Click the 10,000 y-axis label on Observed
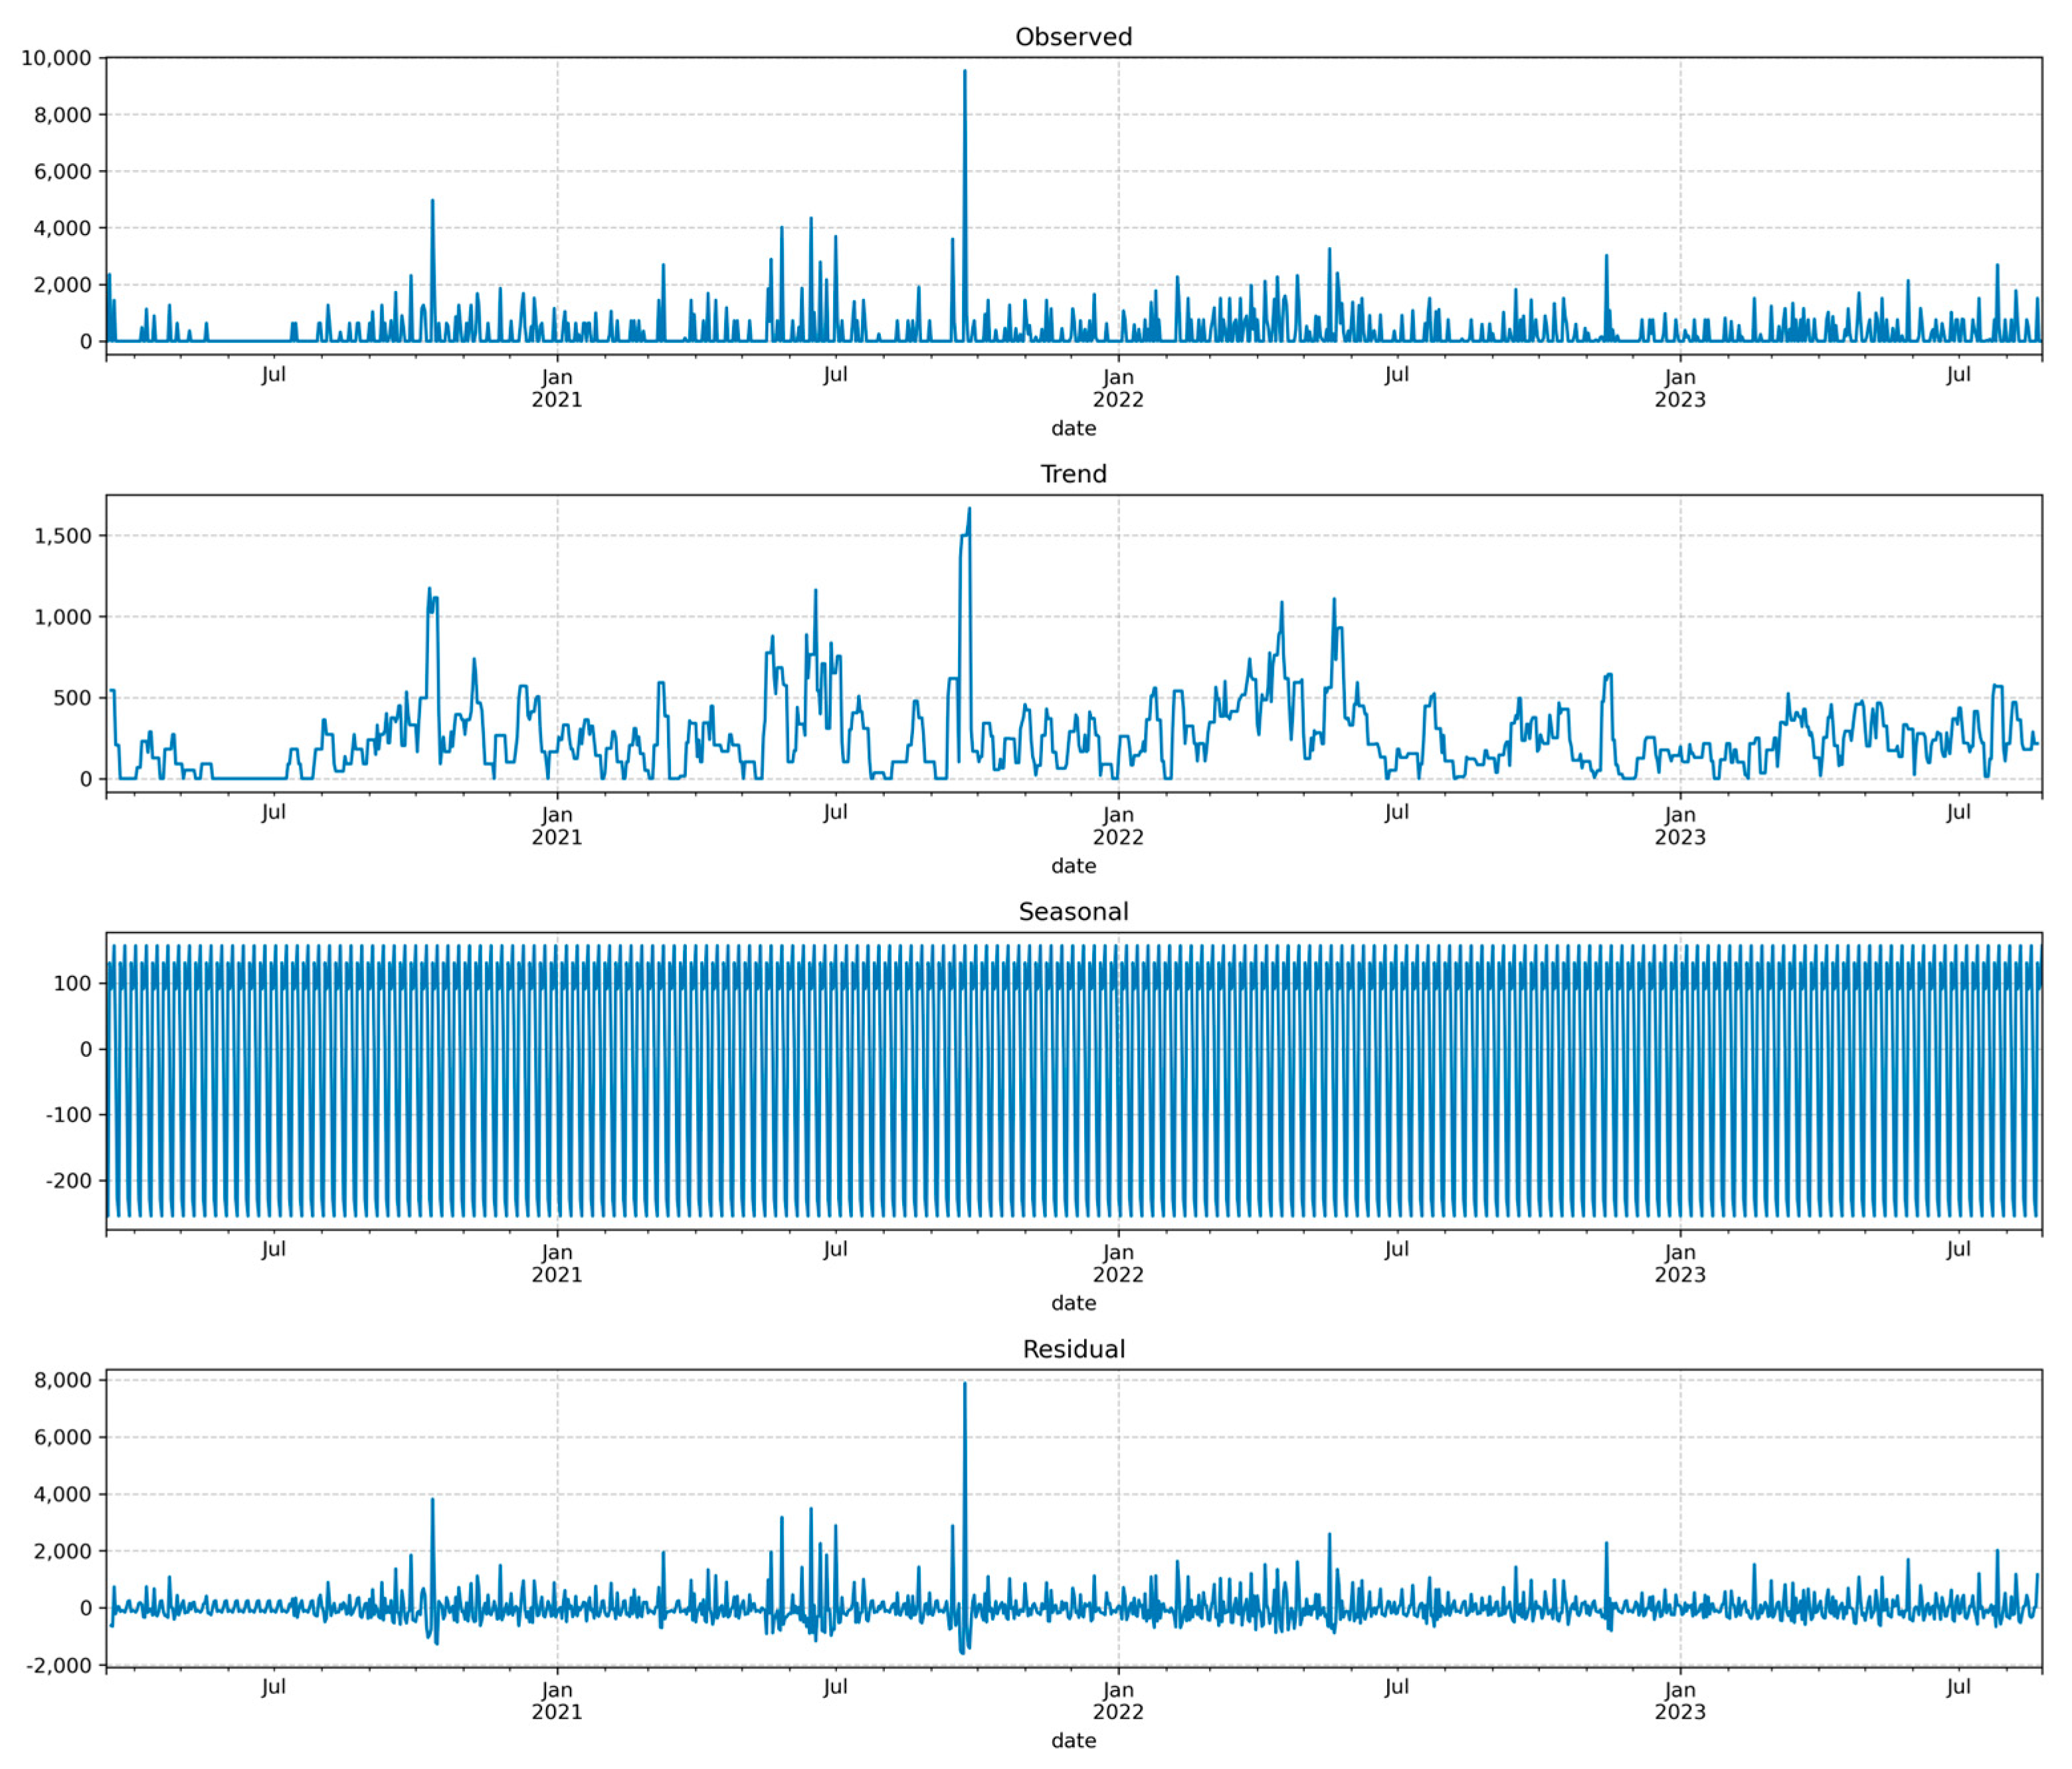 pyautogui.click(x=56, y=58)
